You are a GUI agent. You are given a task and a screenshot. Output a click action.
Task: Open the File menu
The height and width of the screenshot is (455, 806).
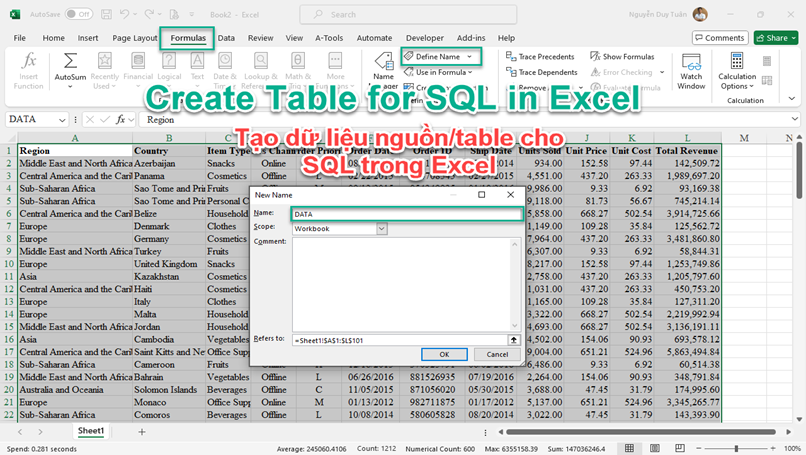coord(20,38)
